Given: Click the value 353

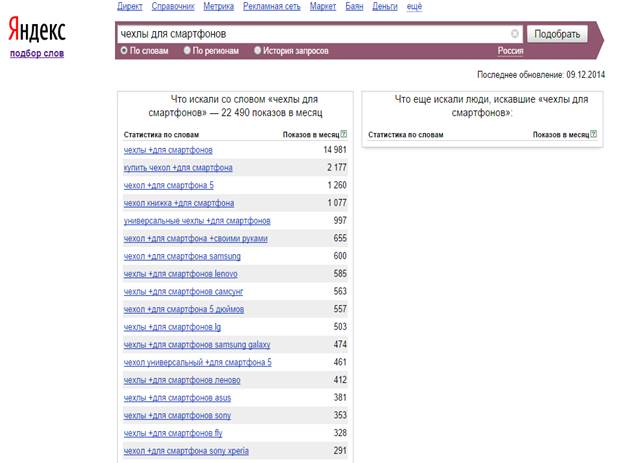Looking at the screenshot, I should (x=340, y=415).
